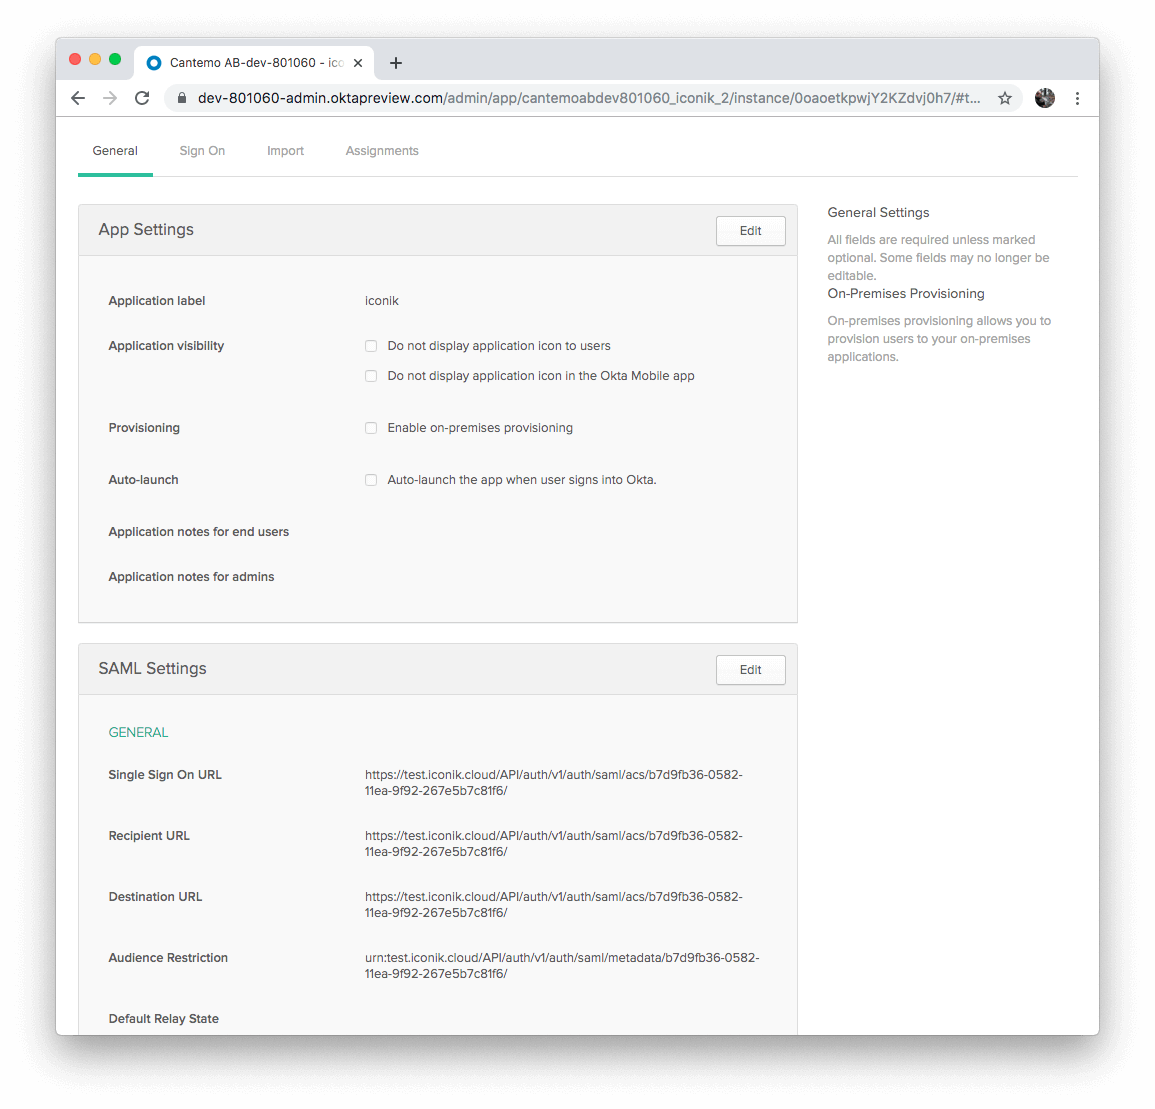This screenshot has width=1155, height=1109.
Task: Switch to the Sign On tab
Action: [202, 151]
